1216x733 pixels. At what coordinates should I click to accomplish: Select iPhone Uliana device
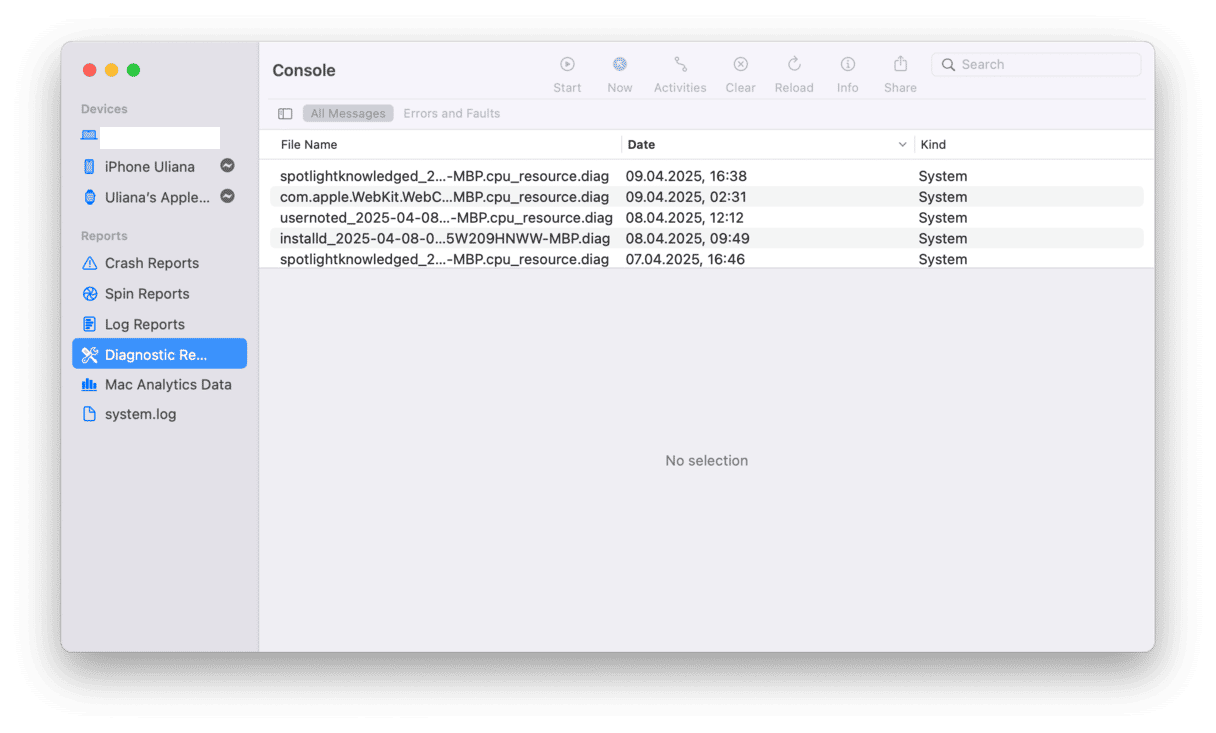tap(159, 167)
